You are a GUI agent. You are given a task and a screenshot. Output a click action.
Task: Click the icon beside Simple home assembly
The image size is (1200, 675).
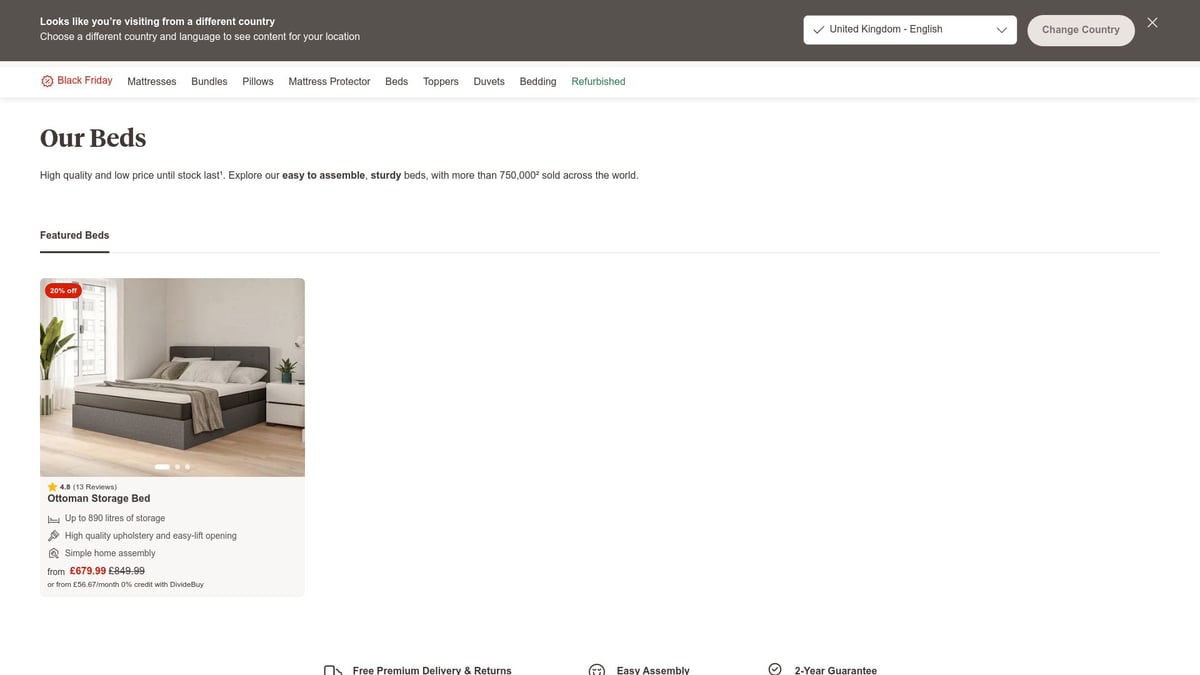click(x=54, y=553)
